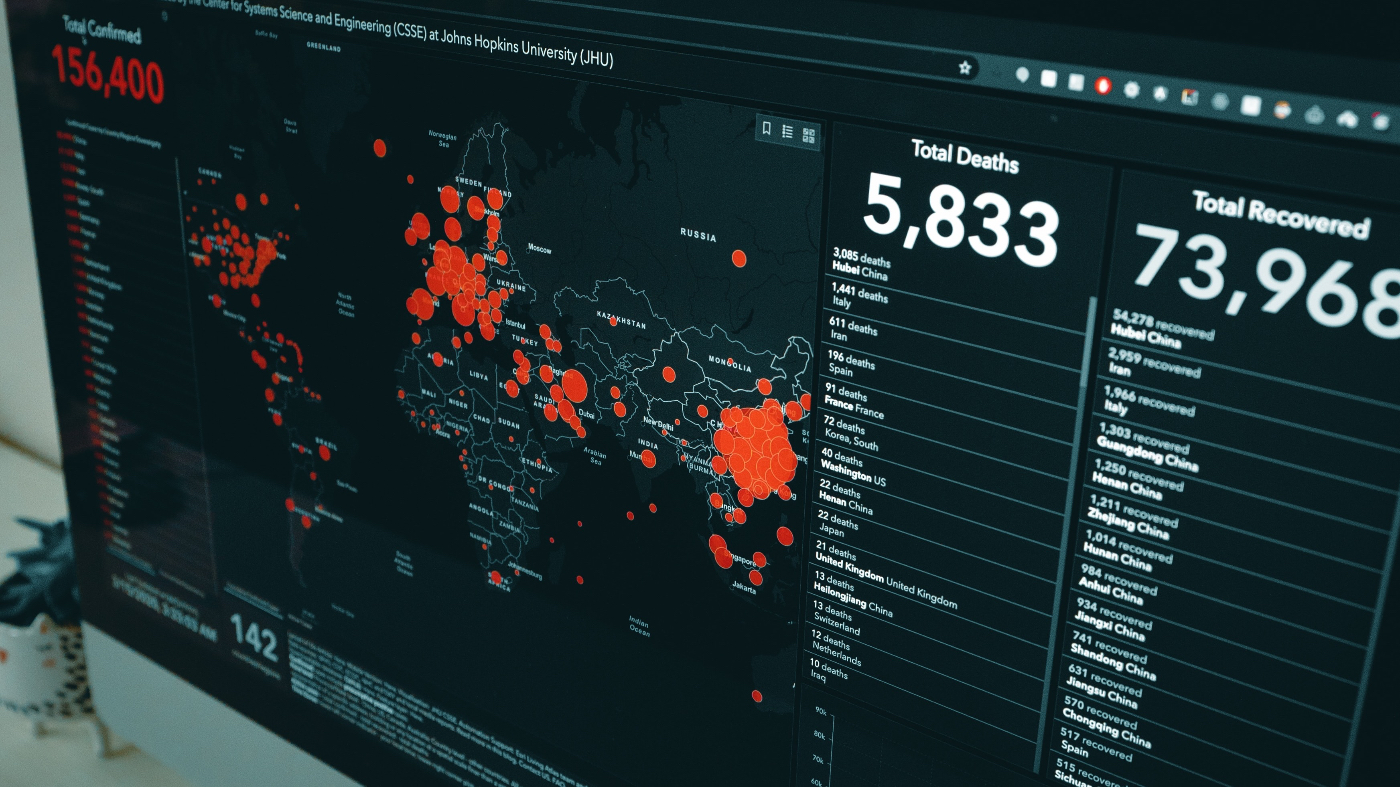Click the red circular browser extension icon

tap(1104, 86)
